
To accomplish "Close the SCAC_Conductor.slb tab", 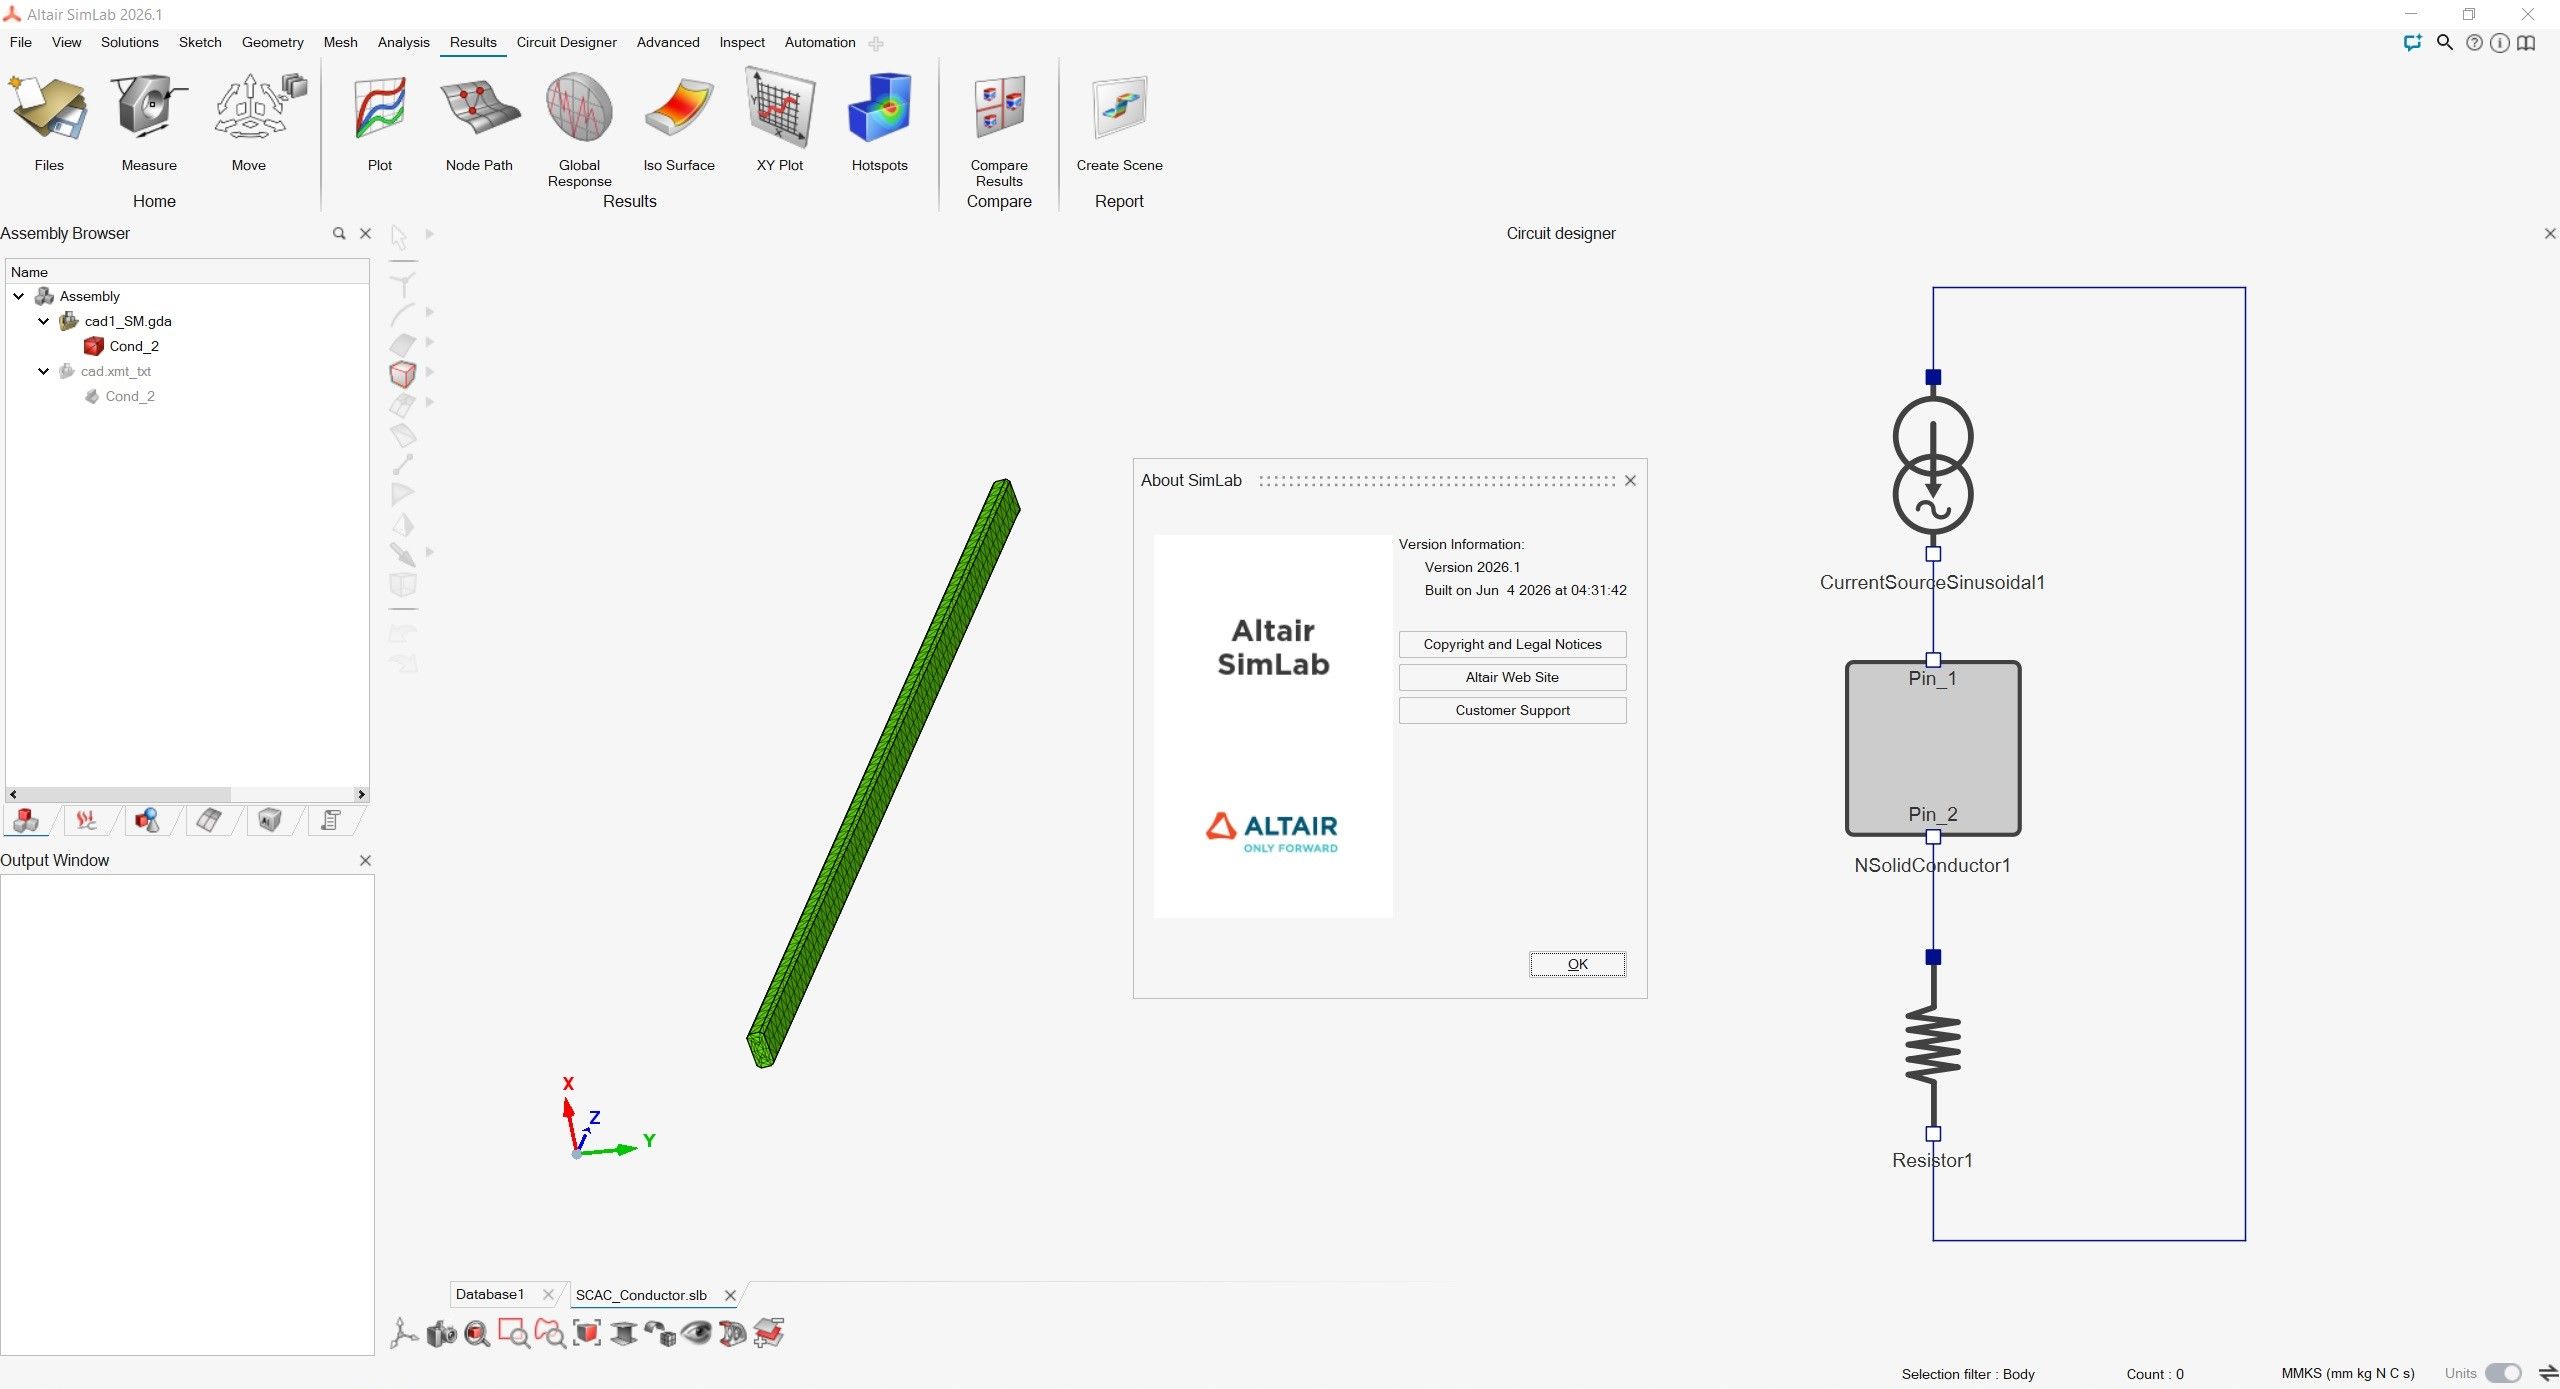I will tap(730, 1295).
